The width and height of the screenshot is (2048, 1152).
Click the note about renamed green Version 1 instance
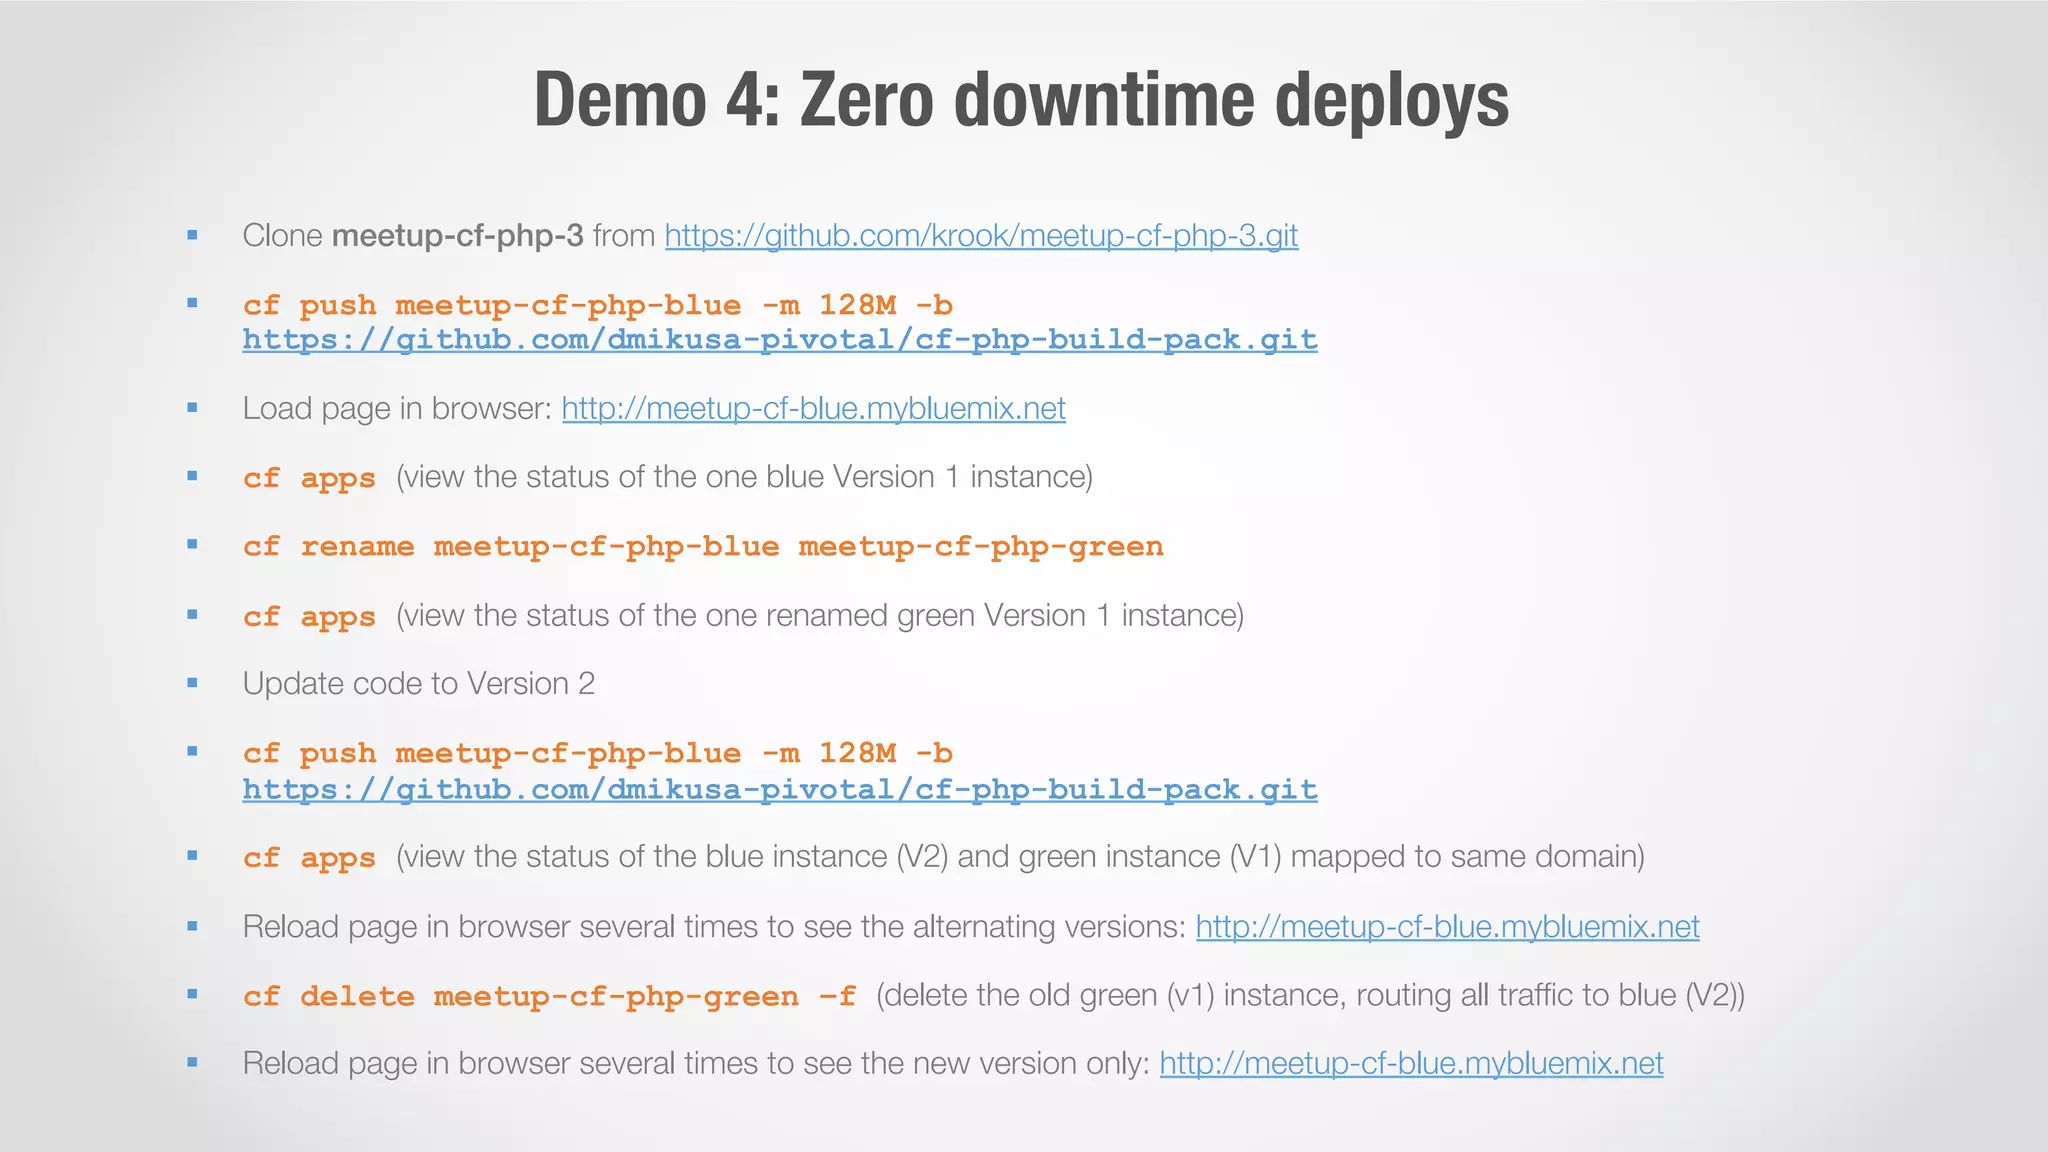(x=820, y=615)
